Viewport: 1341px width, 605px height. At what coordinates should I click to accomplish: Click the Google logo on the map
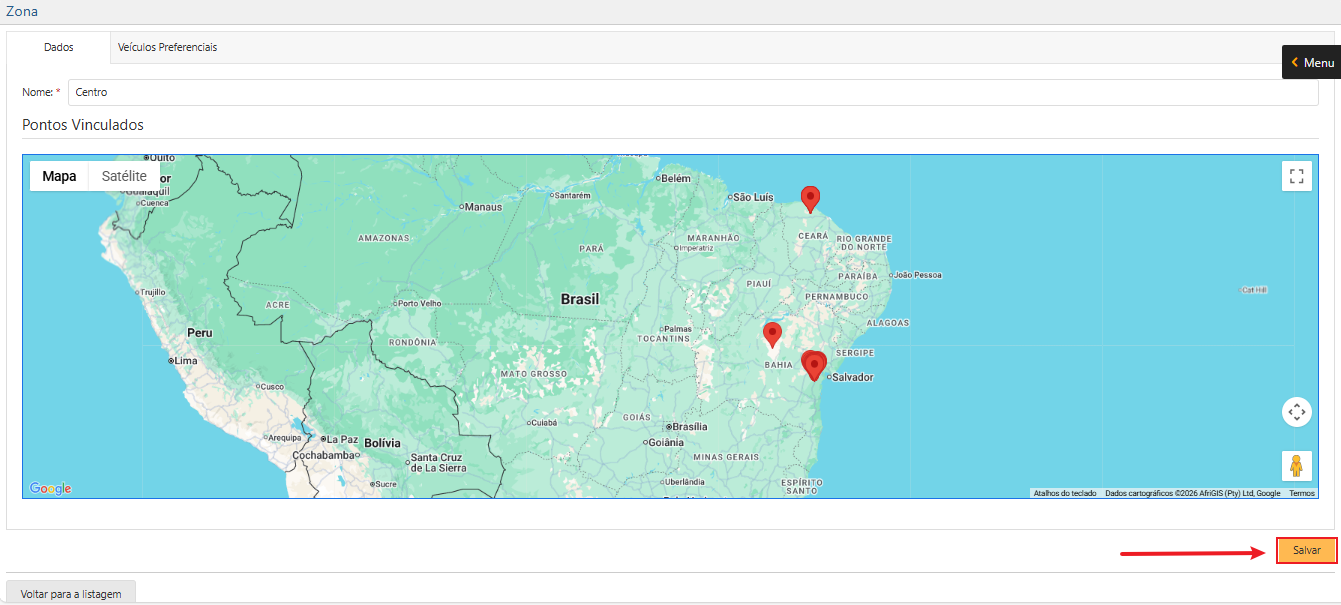(x=49, y=488)
